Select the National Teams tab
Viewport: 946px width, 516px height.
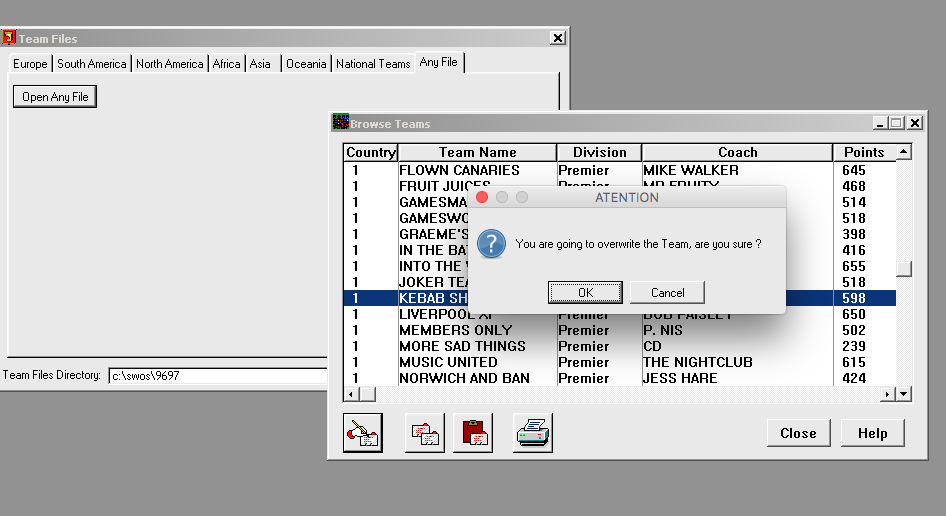tap(373, 64)
